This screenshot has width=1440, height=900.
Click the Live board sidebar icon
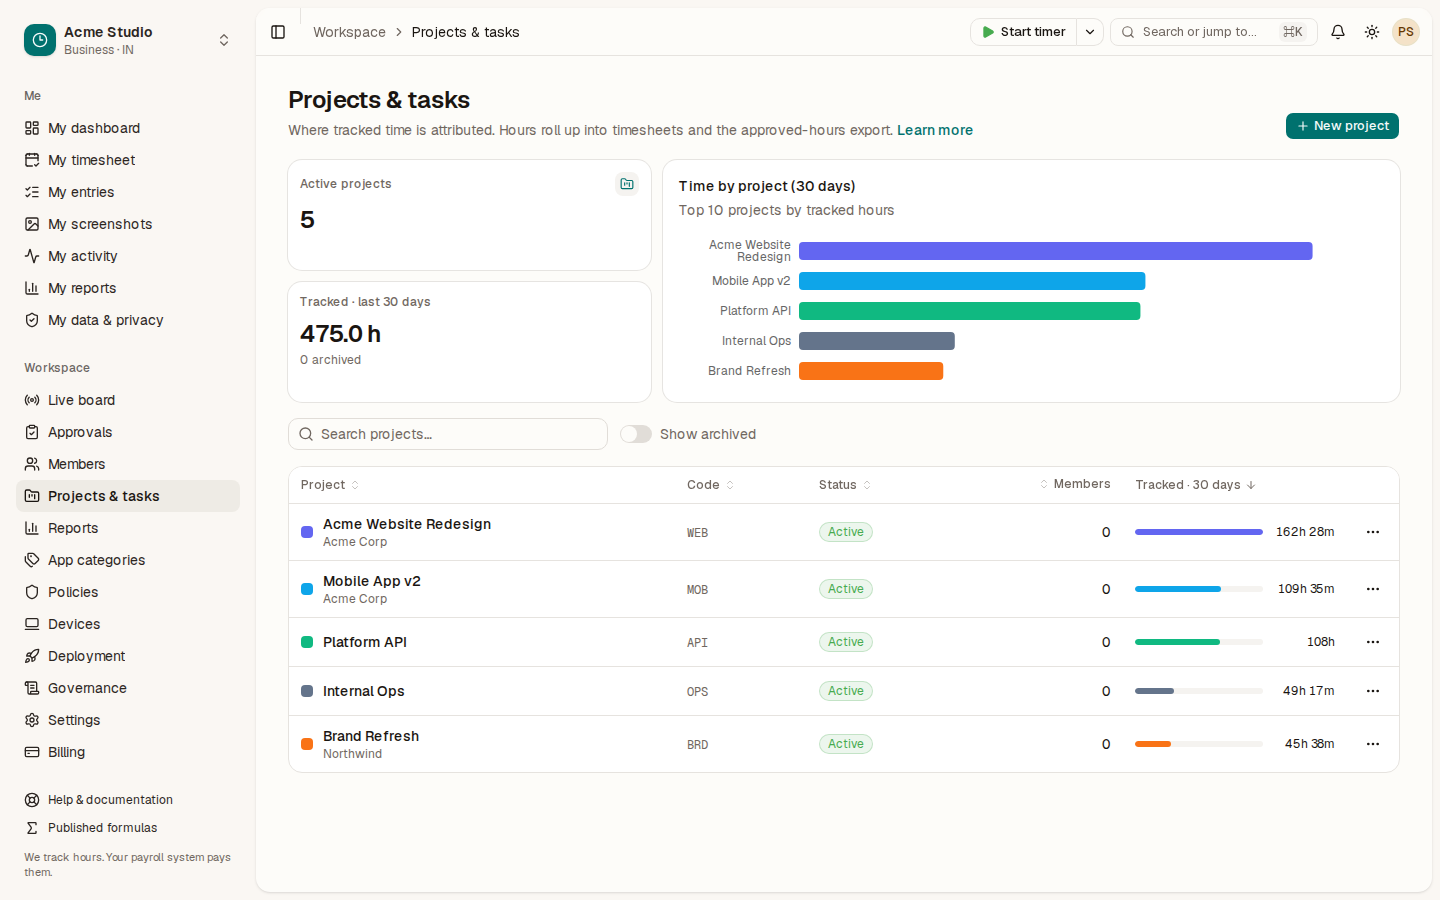pyautogui.click(x=32, y=400)
